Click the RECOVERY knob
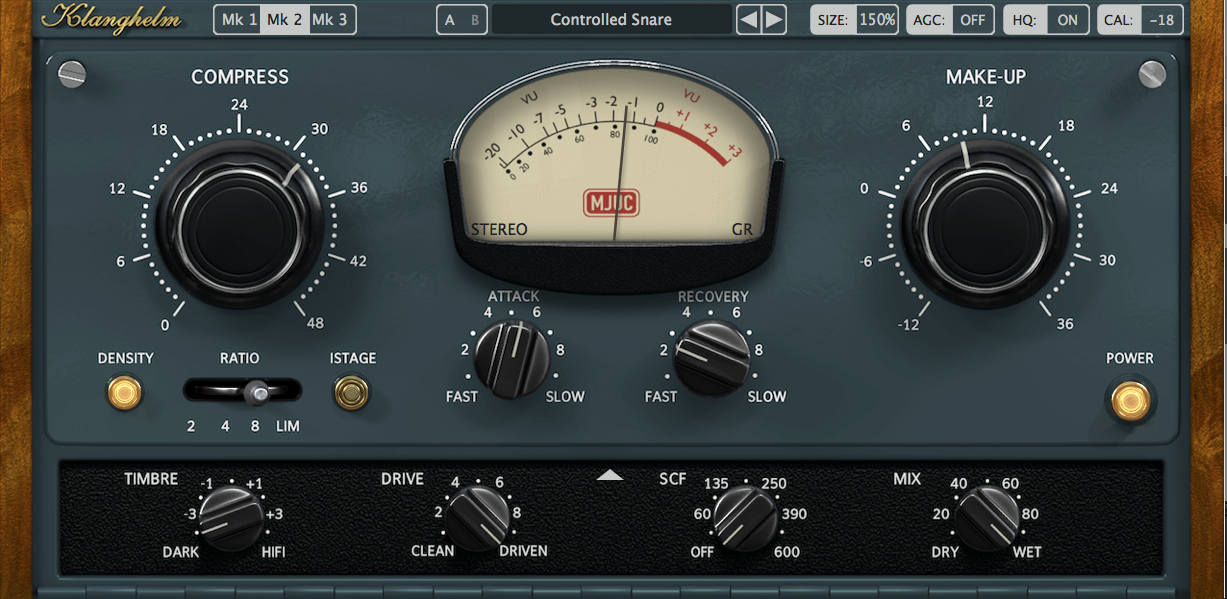The width and height of the screenshot is (1227, 599). (711, 357)
